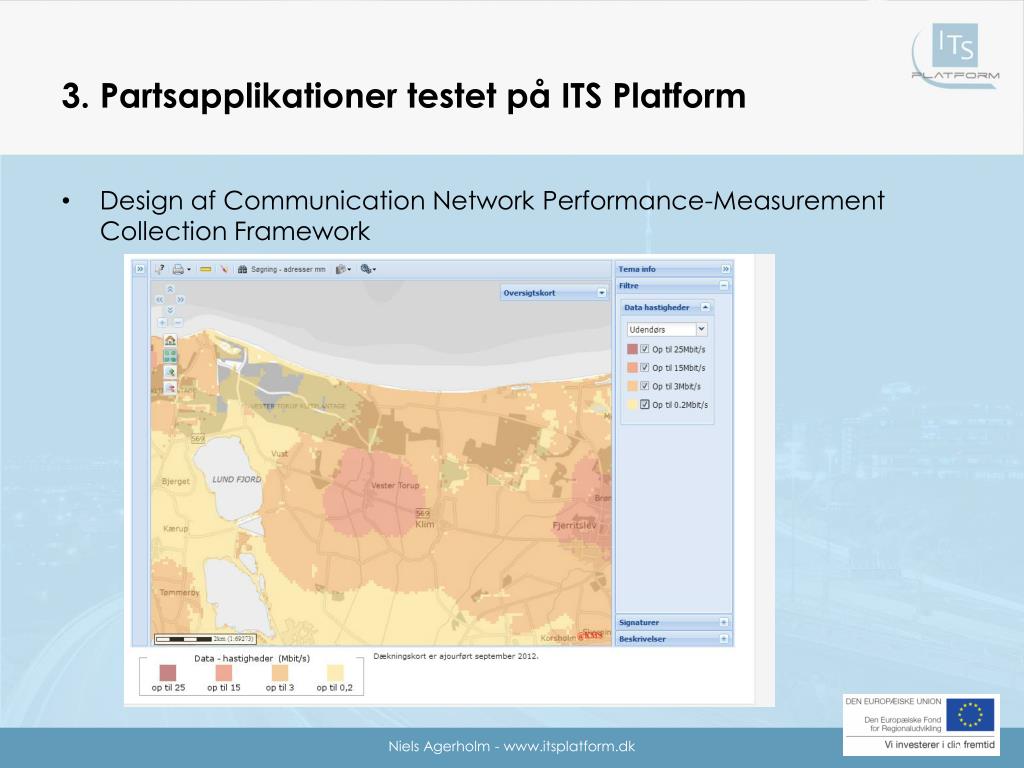This screenshot has height=768, width=1024.
Task: Click the zoom-to-selection map tool icon
Action: point(170,372)
